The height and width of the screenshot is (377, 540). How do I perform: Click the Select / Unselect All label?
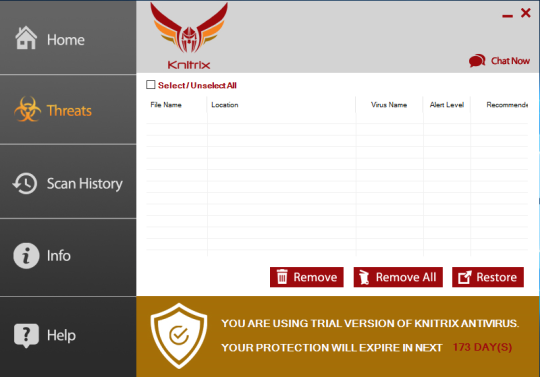[197, 85]
